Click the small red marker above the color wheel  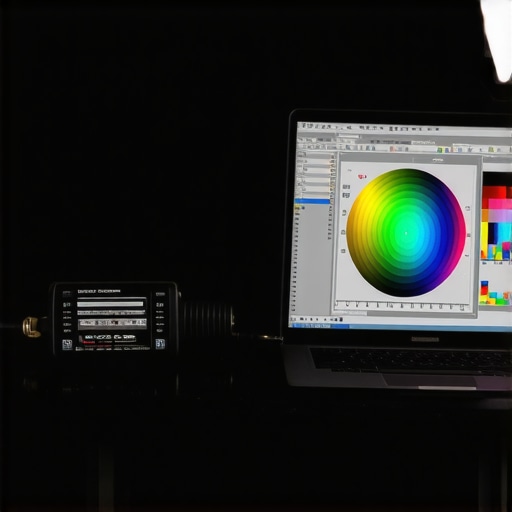(362, 176)
